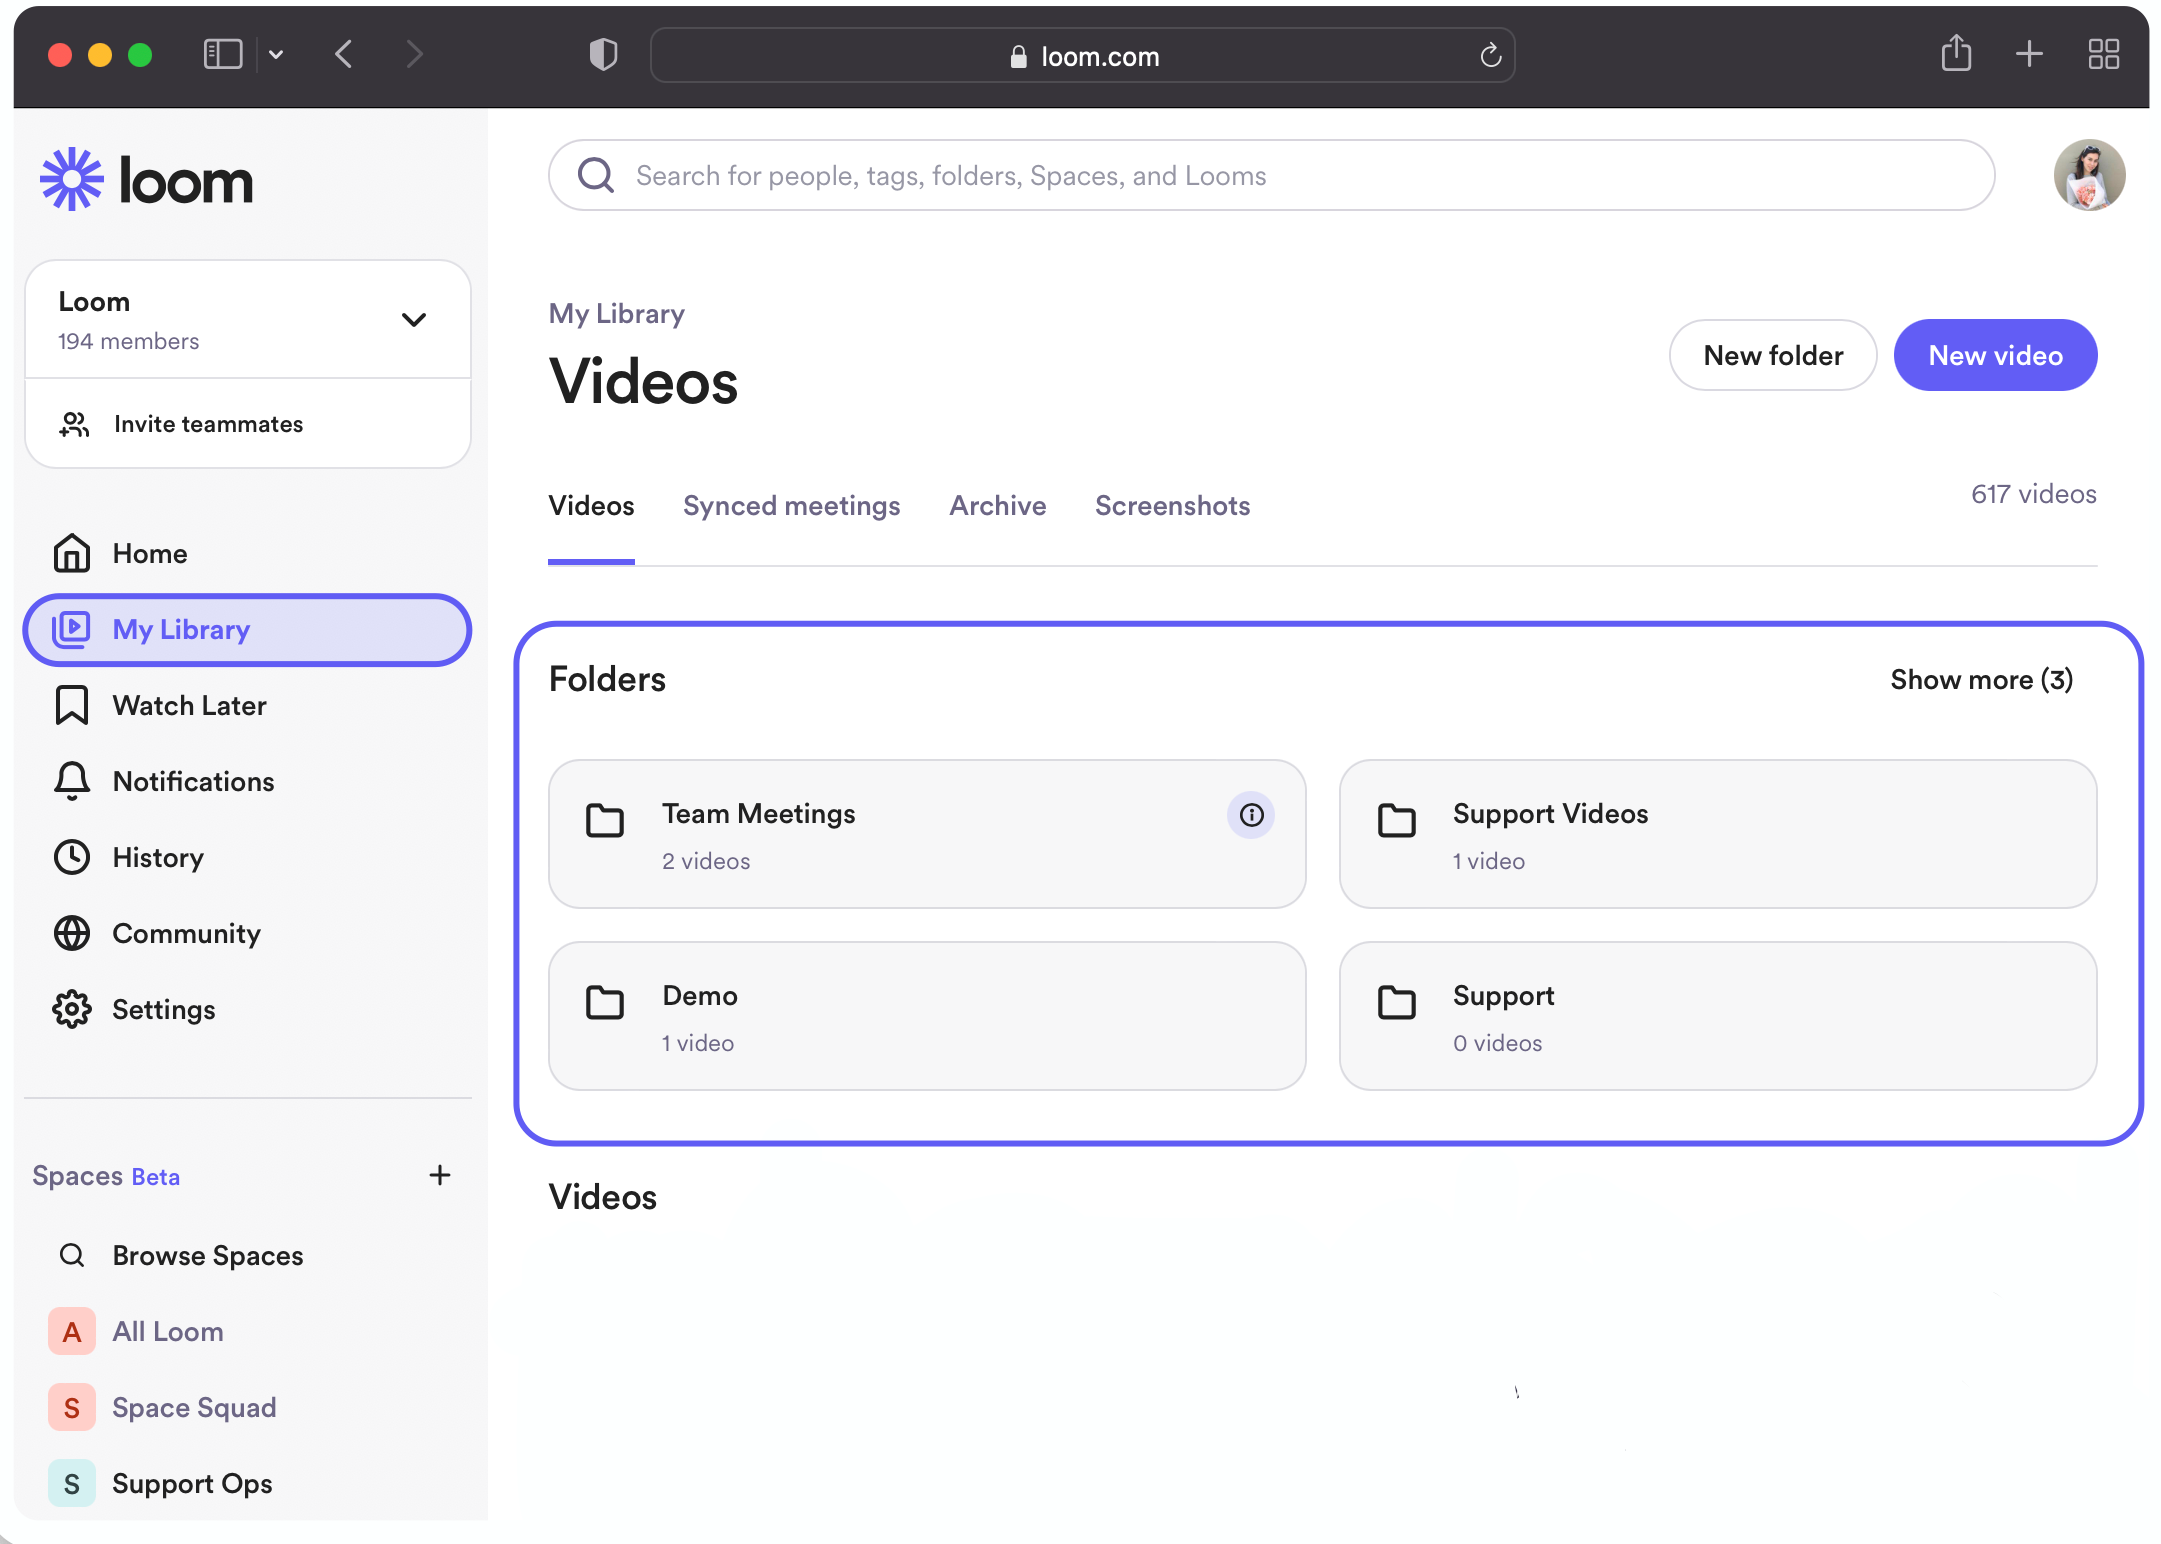Open the Support Videos folder
The image size is (2161, 1544).
[x=1716, y=834]
